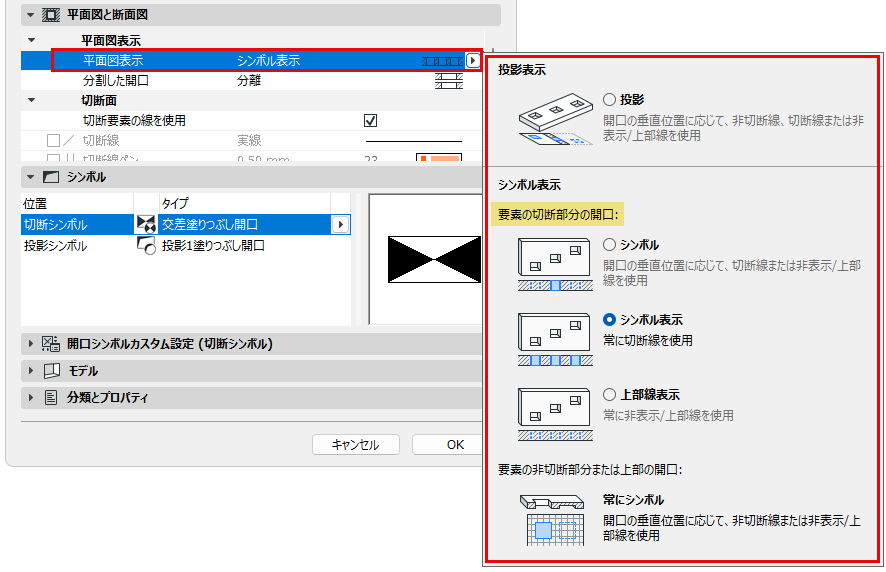Click the 切断シンボル crossed-fill icon
Viewport: 886px width, 572px height.
point(146,224)
